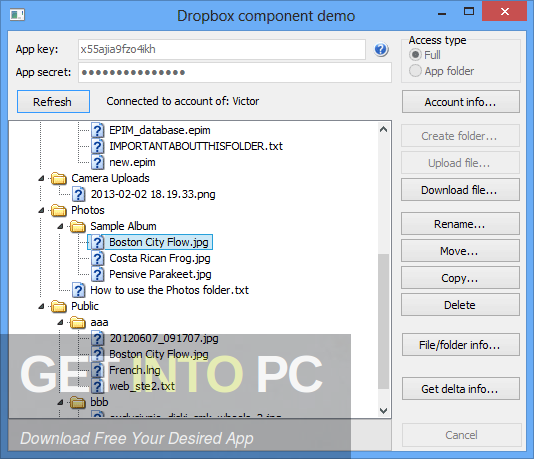Click into the App secret password field

[x=235, y=72]
